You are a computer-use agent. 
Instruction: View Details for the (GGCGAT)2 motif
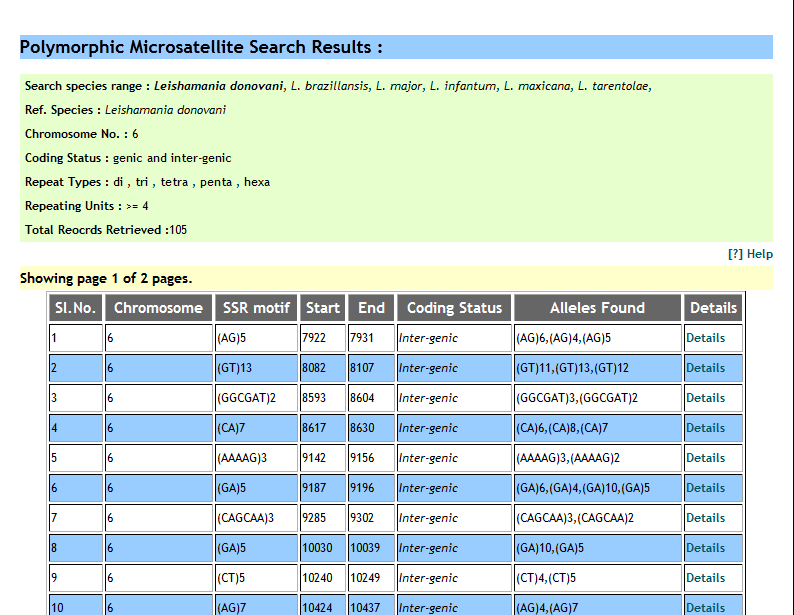coord(705,398)
